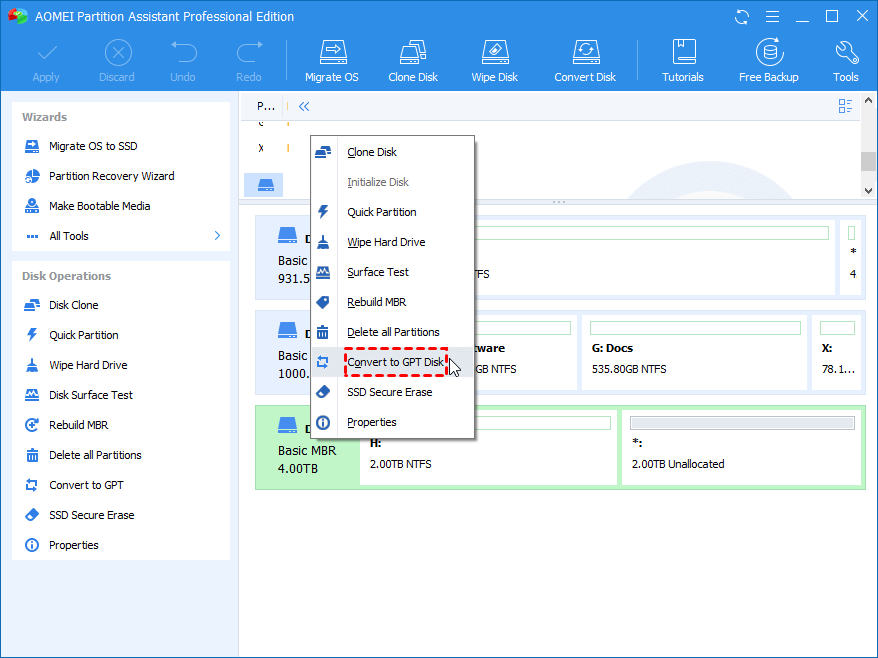
Task: Expand All Tools submenu arrow
Action: pyautogui.click(x=217, y=236)
